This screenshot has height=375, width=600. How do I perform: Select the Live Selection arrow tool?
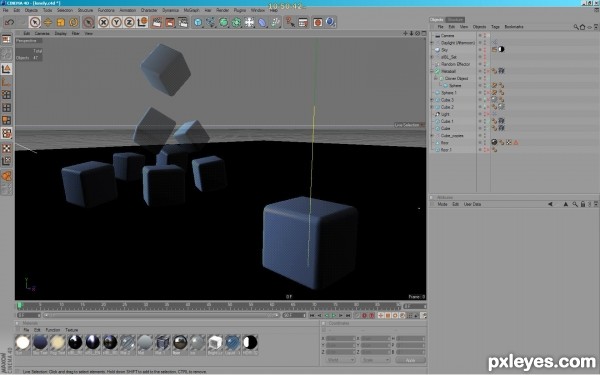tap(34, 22)
